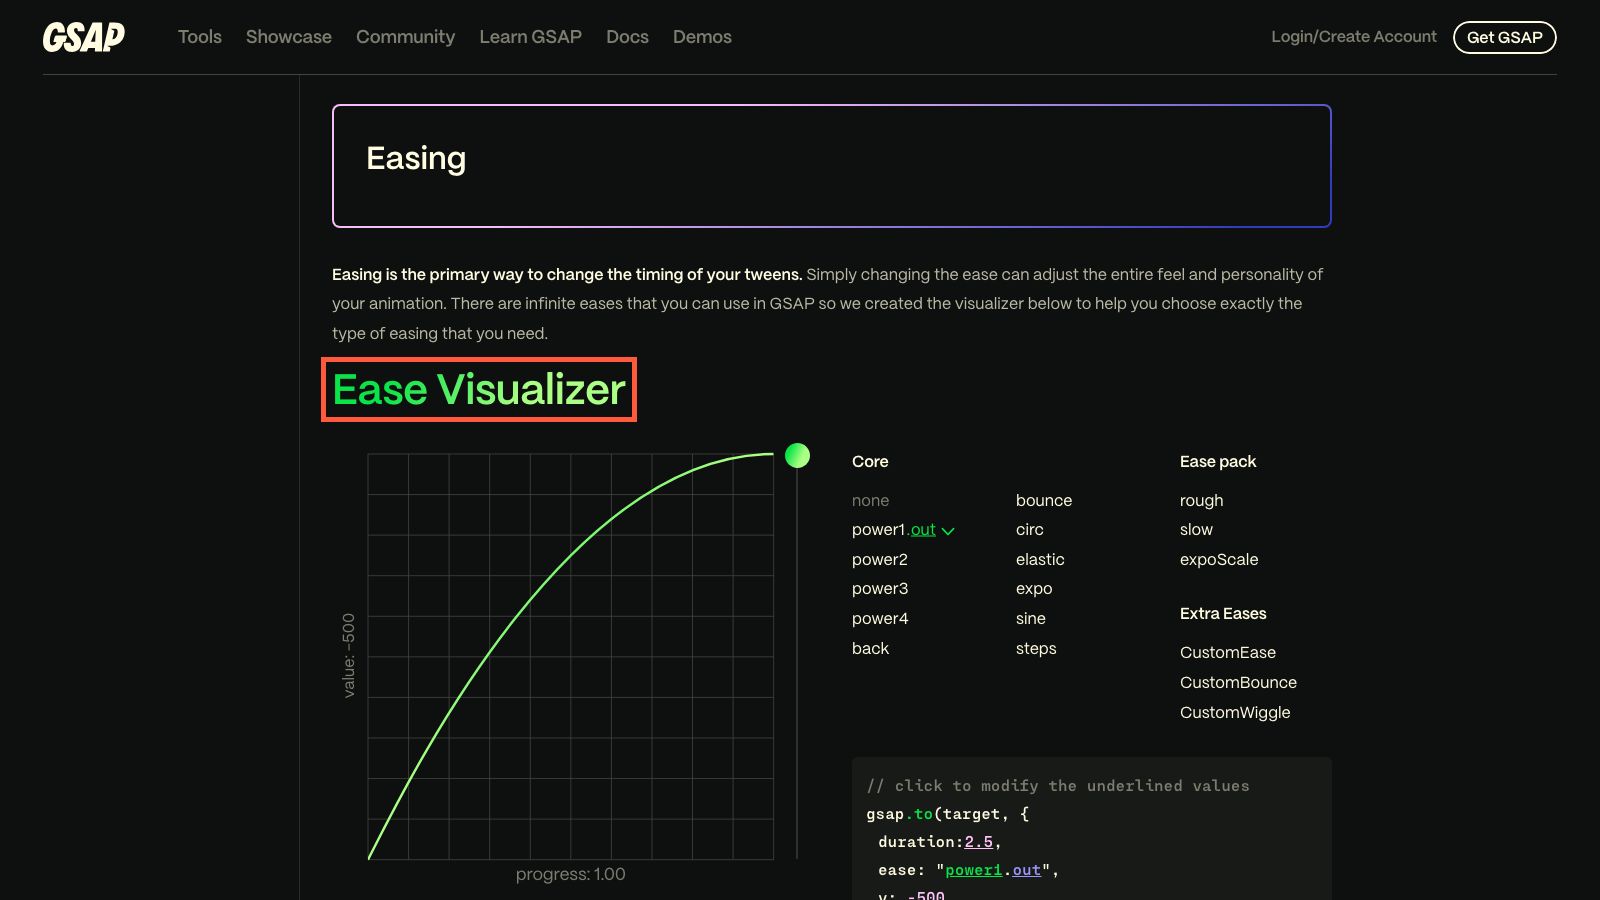
Task: Click Login/Create Account link
Action: [x=1354, y=37]
